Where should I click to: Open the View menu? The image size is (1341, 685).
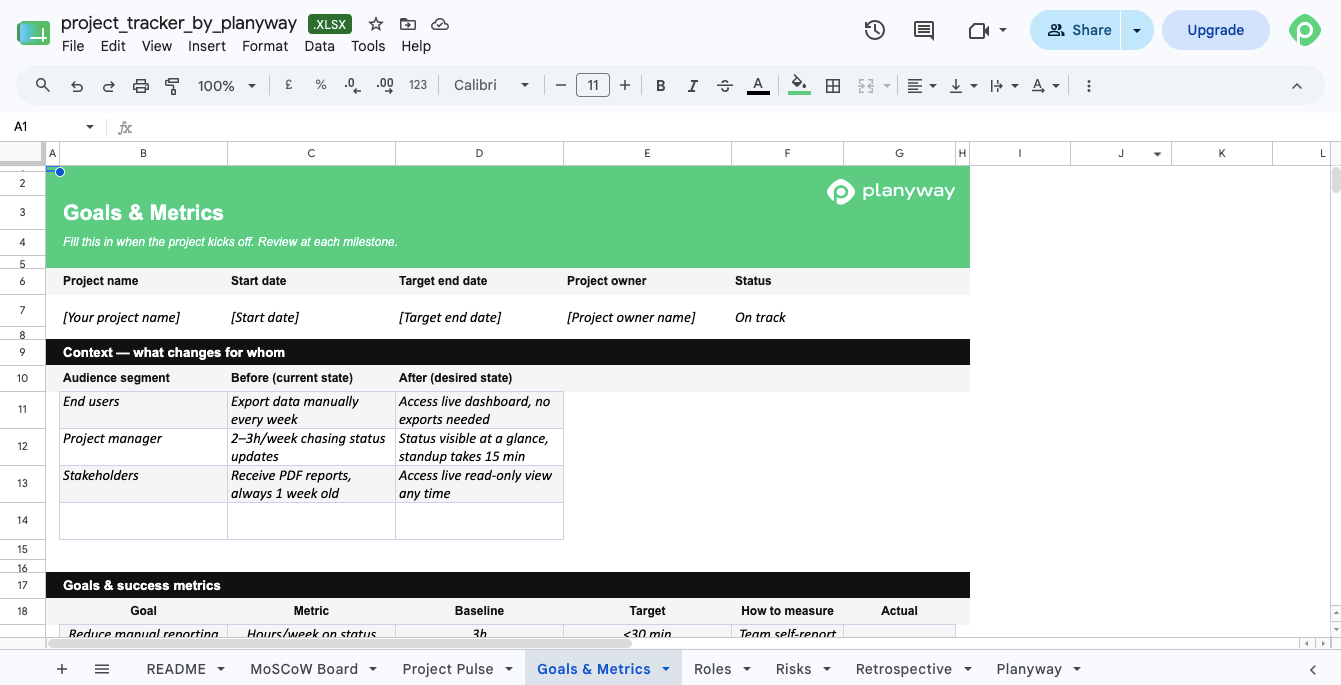click(157, 46)
